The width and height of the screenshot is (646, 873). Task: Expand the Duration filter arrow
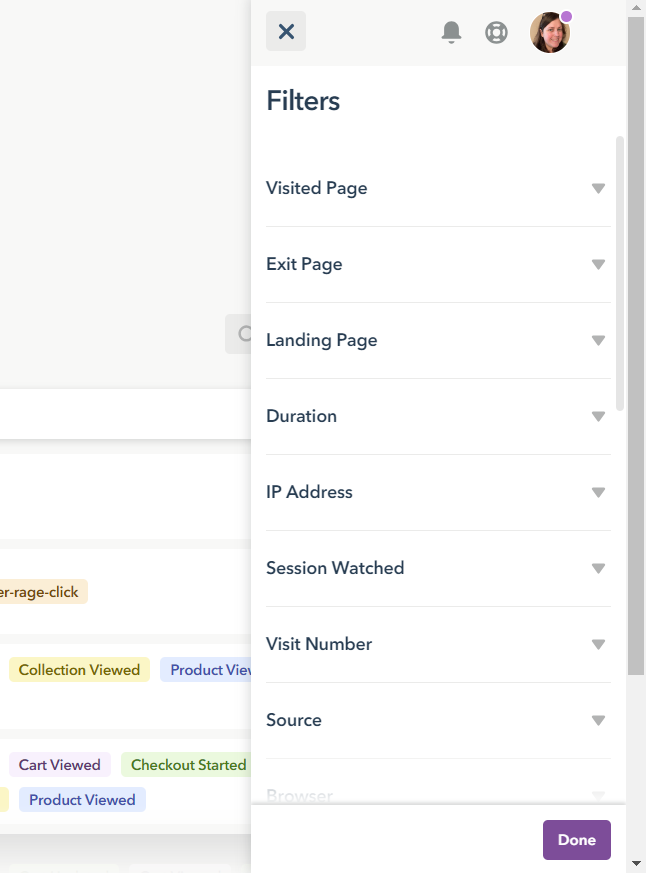598,416
